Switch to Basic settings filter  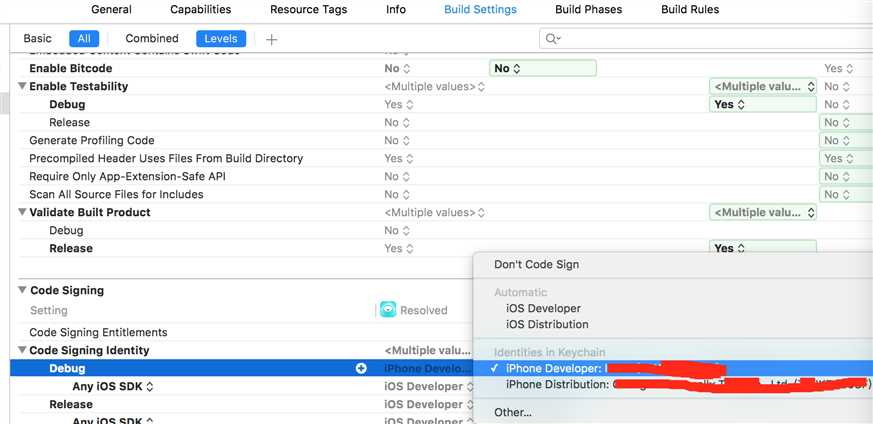click(37, 39)
